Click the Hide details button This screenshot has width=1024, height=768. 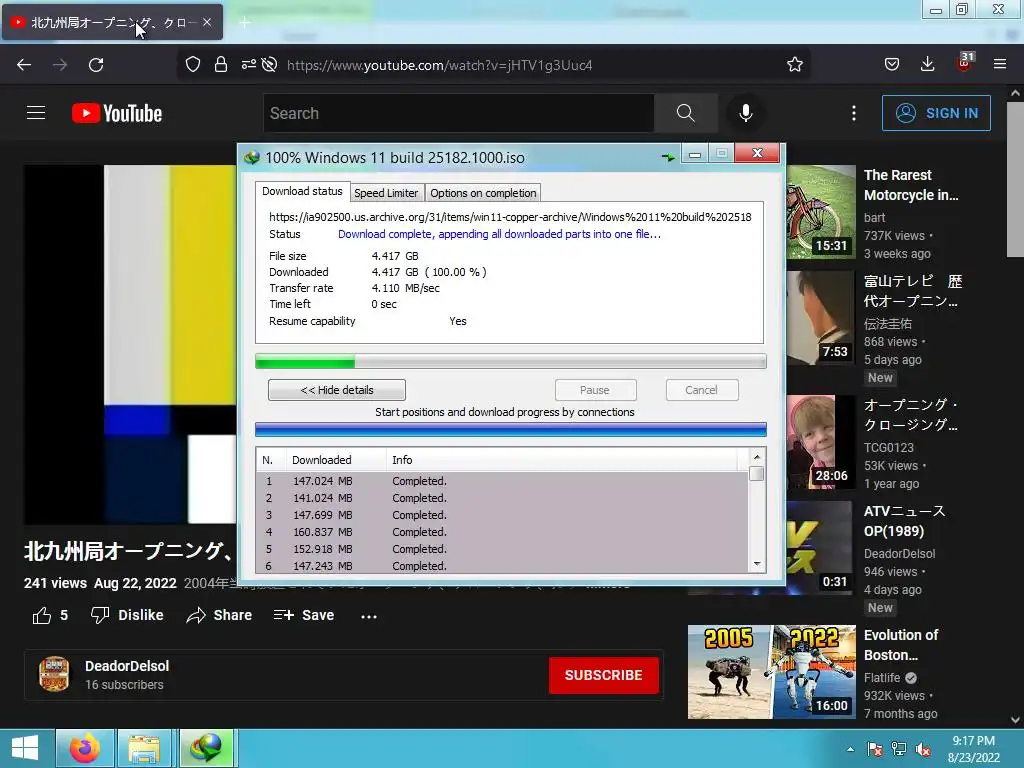pos(337,390)
